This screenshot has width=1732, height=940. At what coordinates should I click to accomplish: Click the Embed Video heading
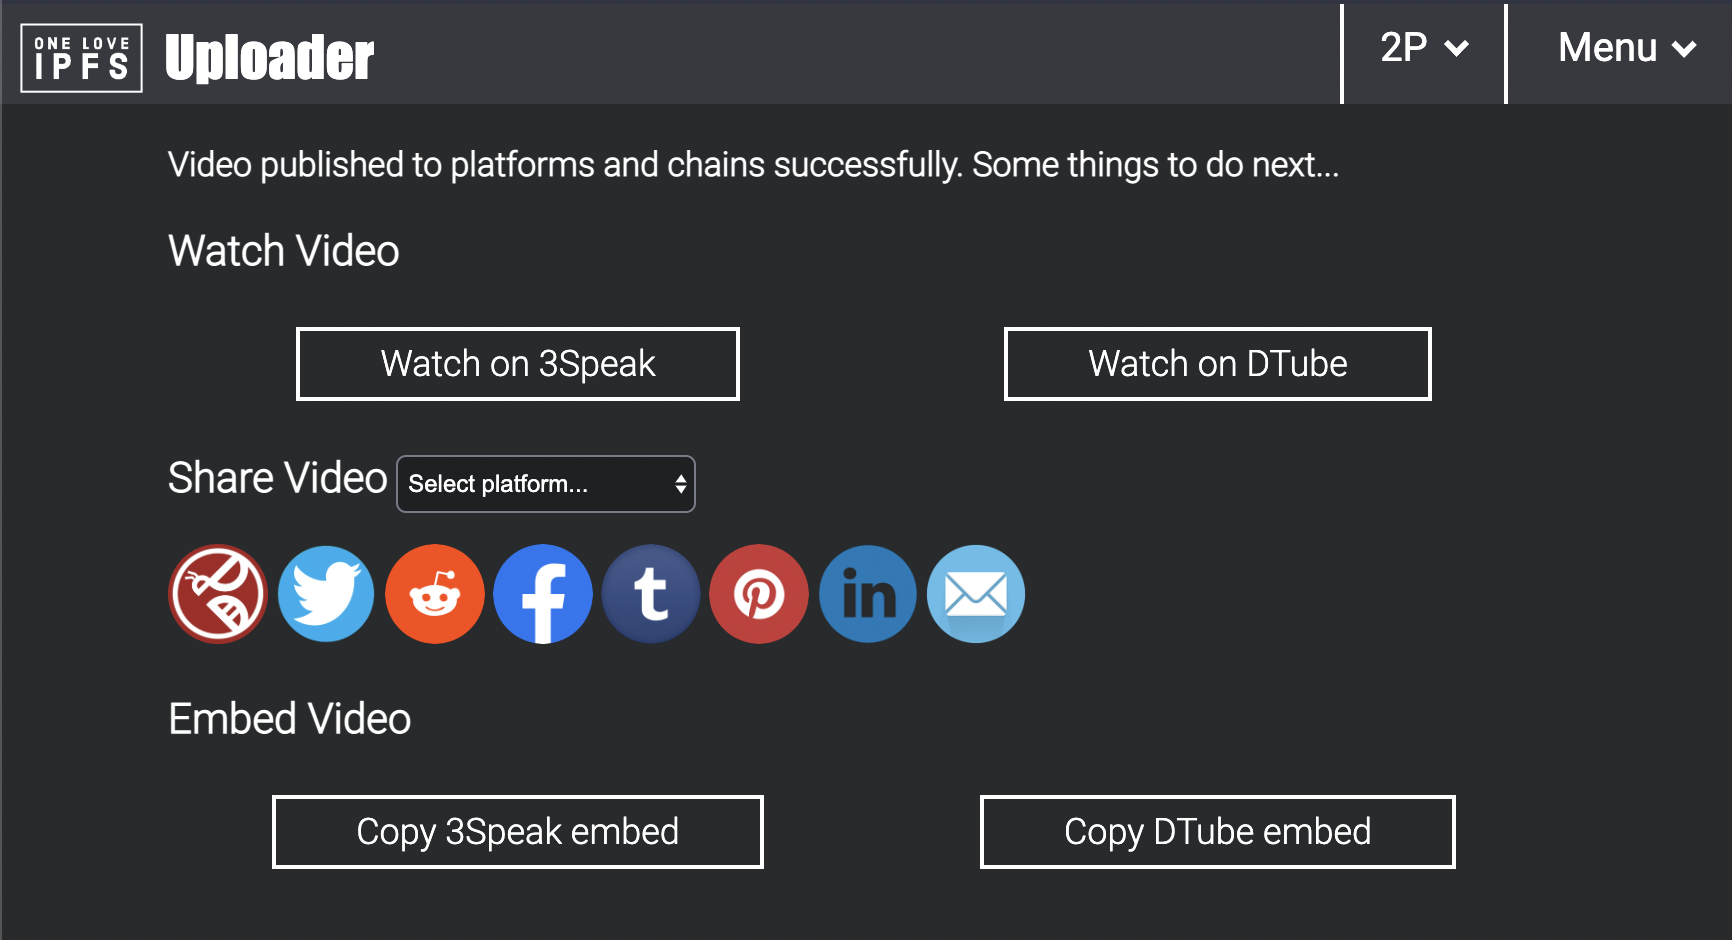tap(290, 719)
